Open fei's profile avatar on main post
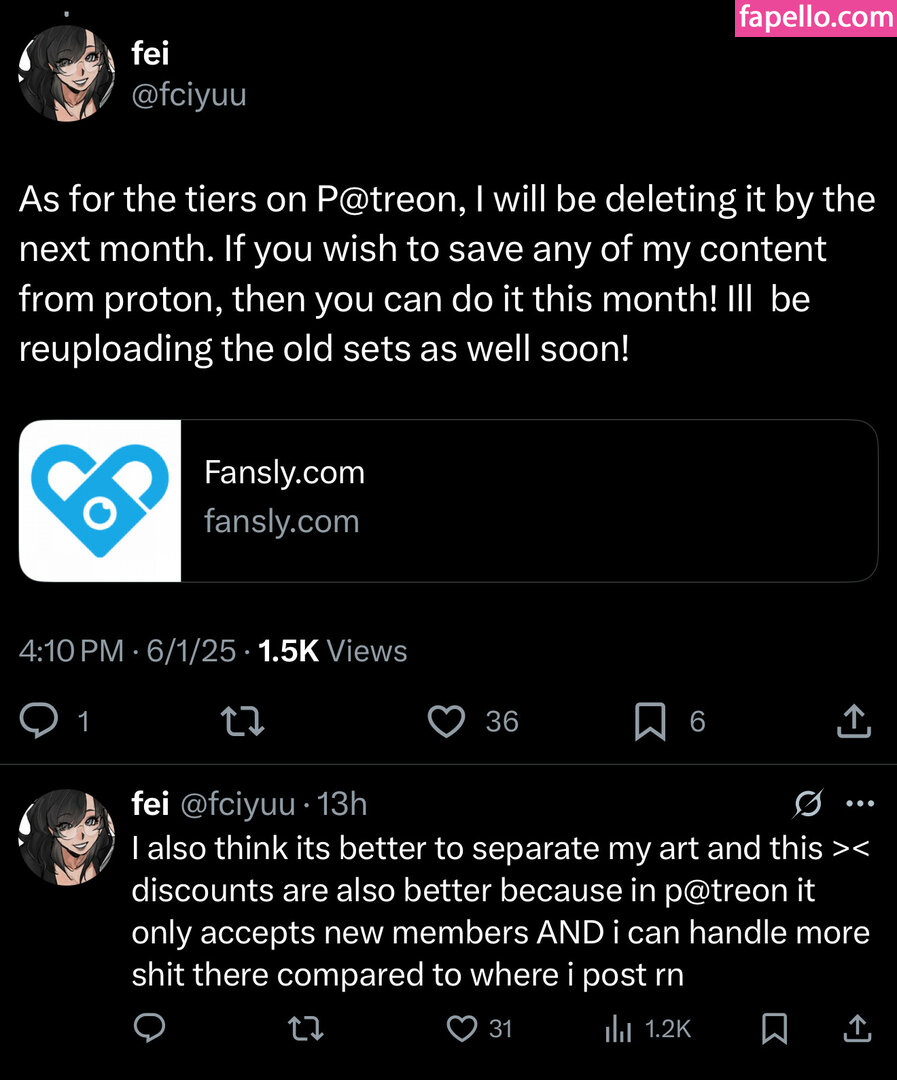The width and height of the screenshot is (897, 1080). [66, 74]
